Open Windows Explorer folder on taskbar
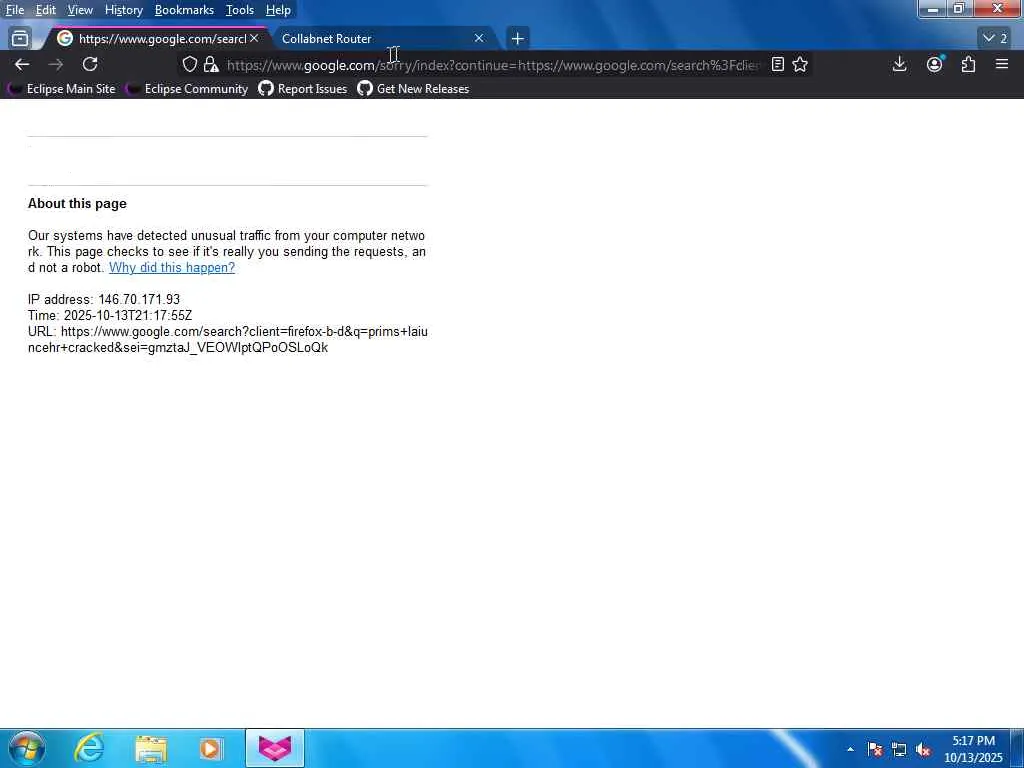Screen dimensions: 1024x768 point(151,748)
